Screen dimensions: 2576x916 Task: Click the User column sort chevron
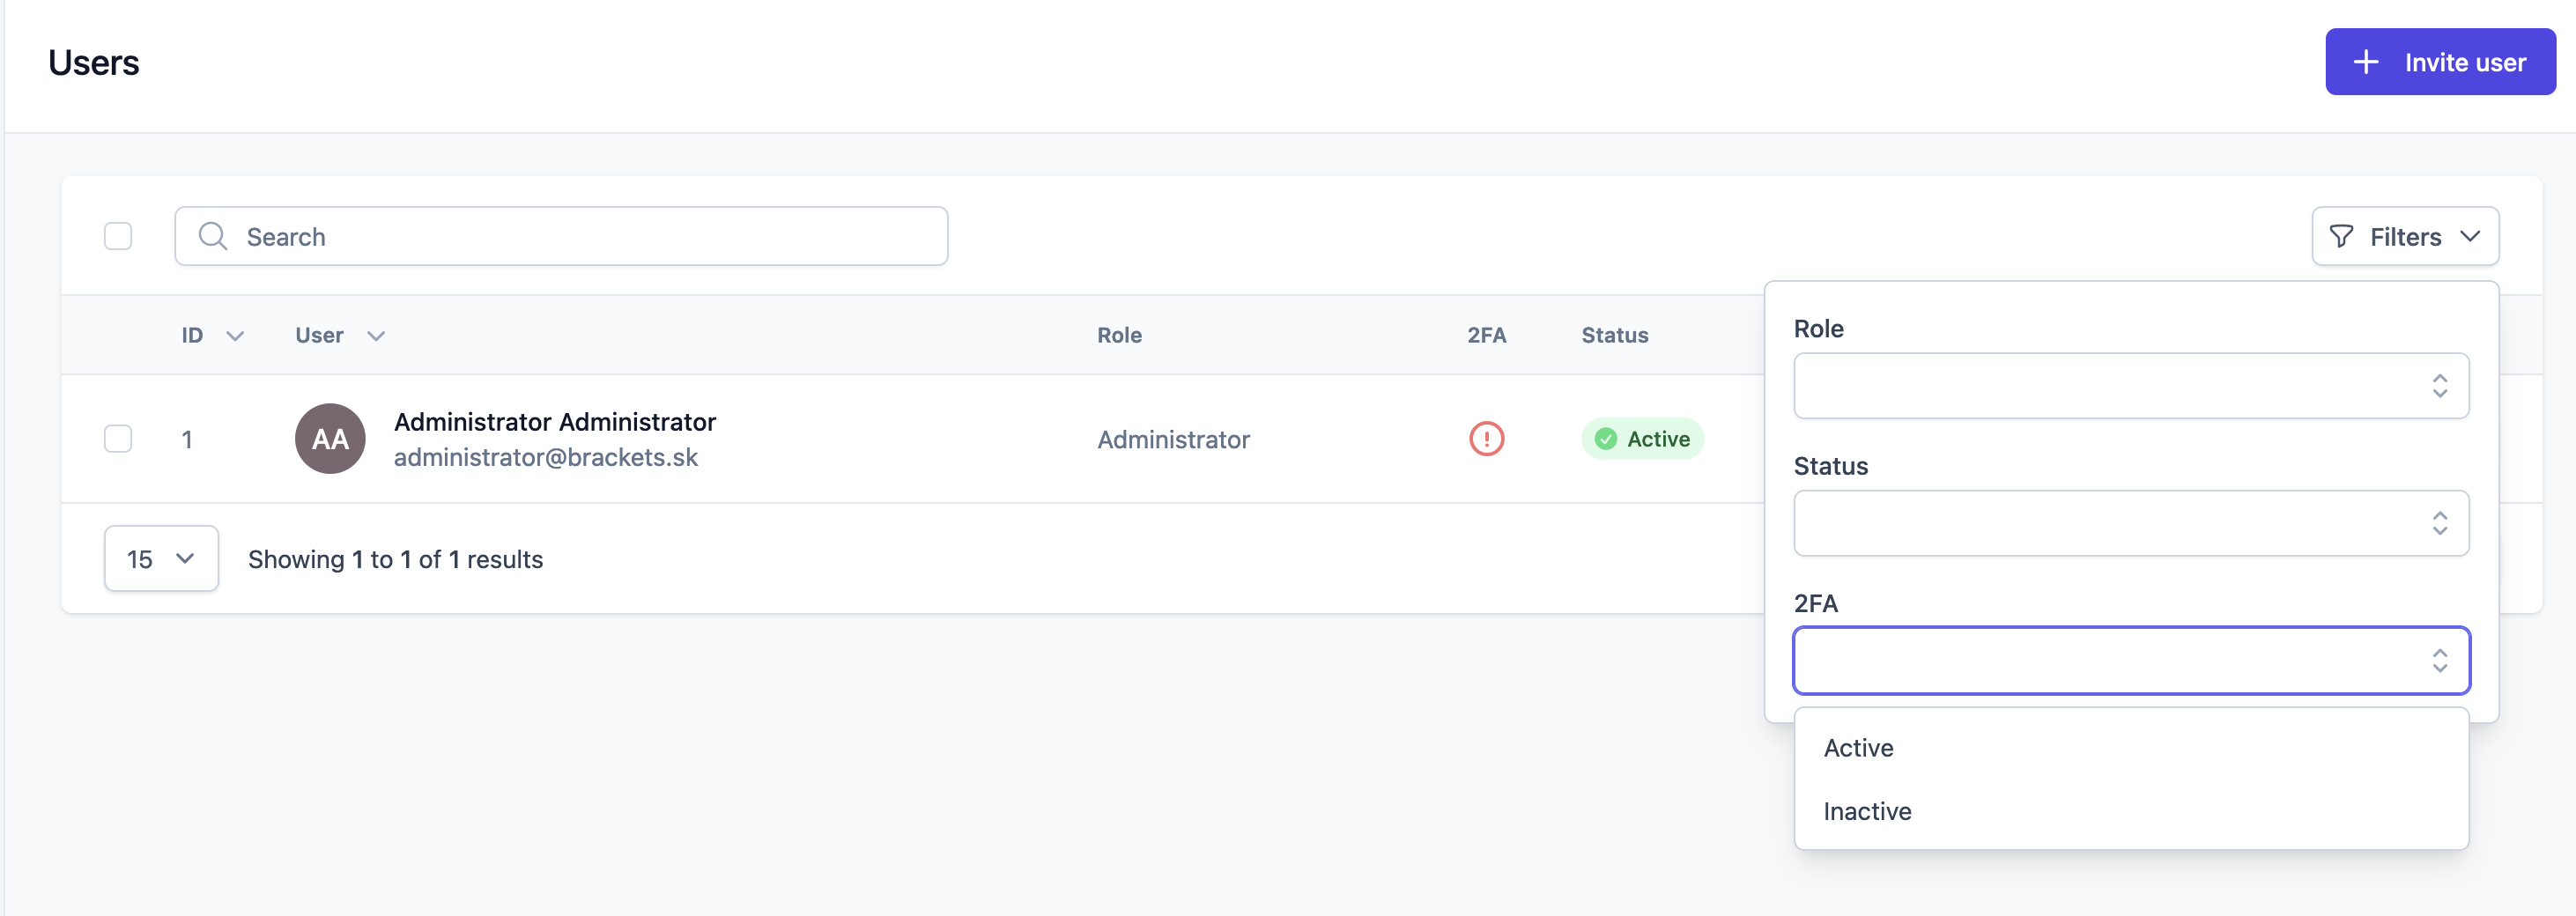point(376,337)
